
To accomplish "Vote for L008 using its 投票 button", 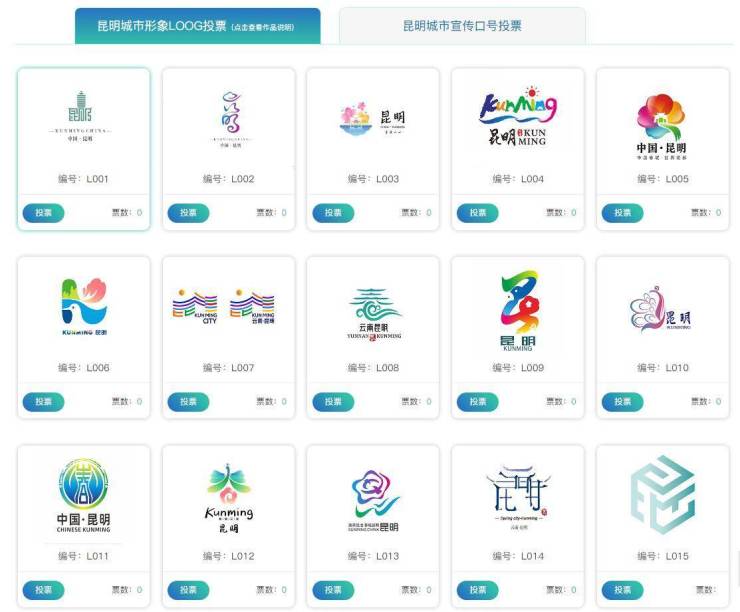I will pyautogui.click(x=333, y=402).
